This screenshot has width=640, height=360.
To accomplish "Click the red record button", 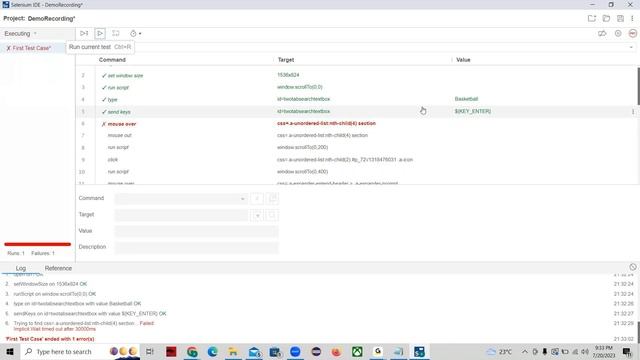I will [x=633, y=33].
